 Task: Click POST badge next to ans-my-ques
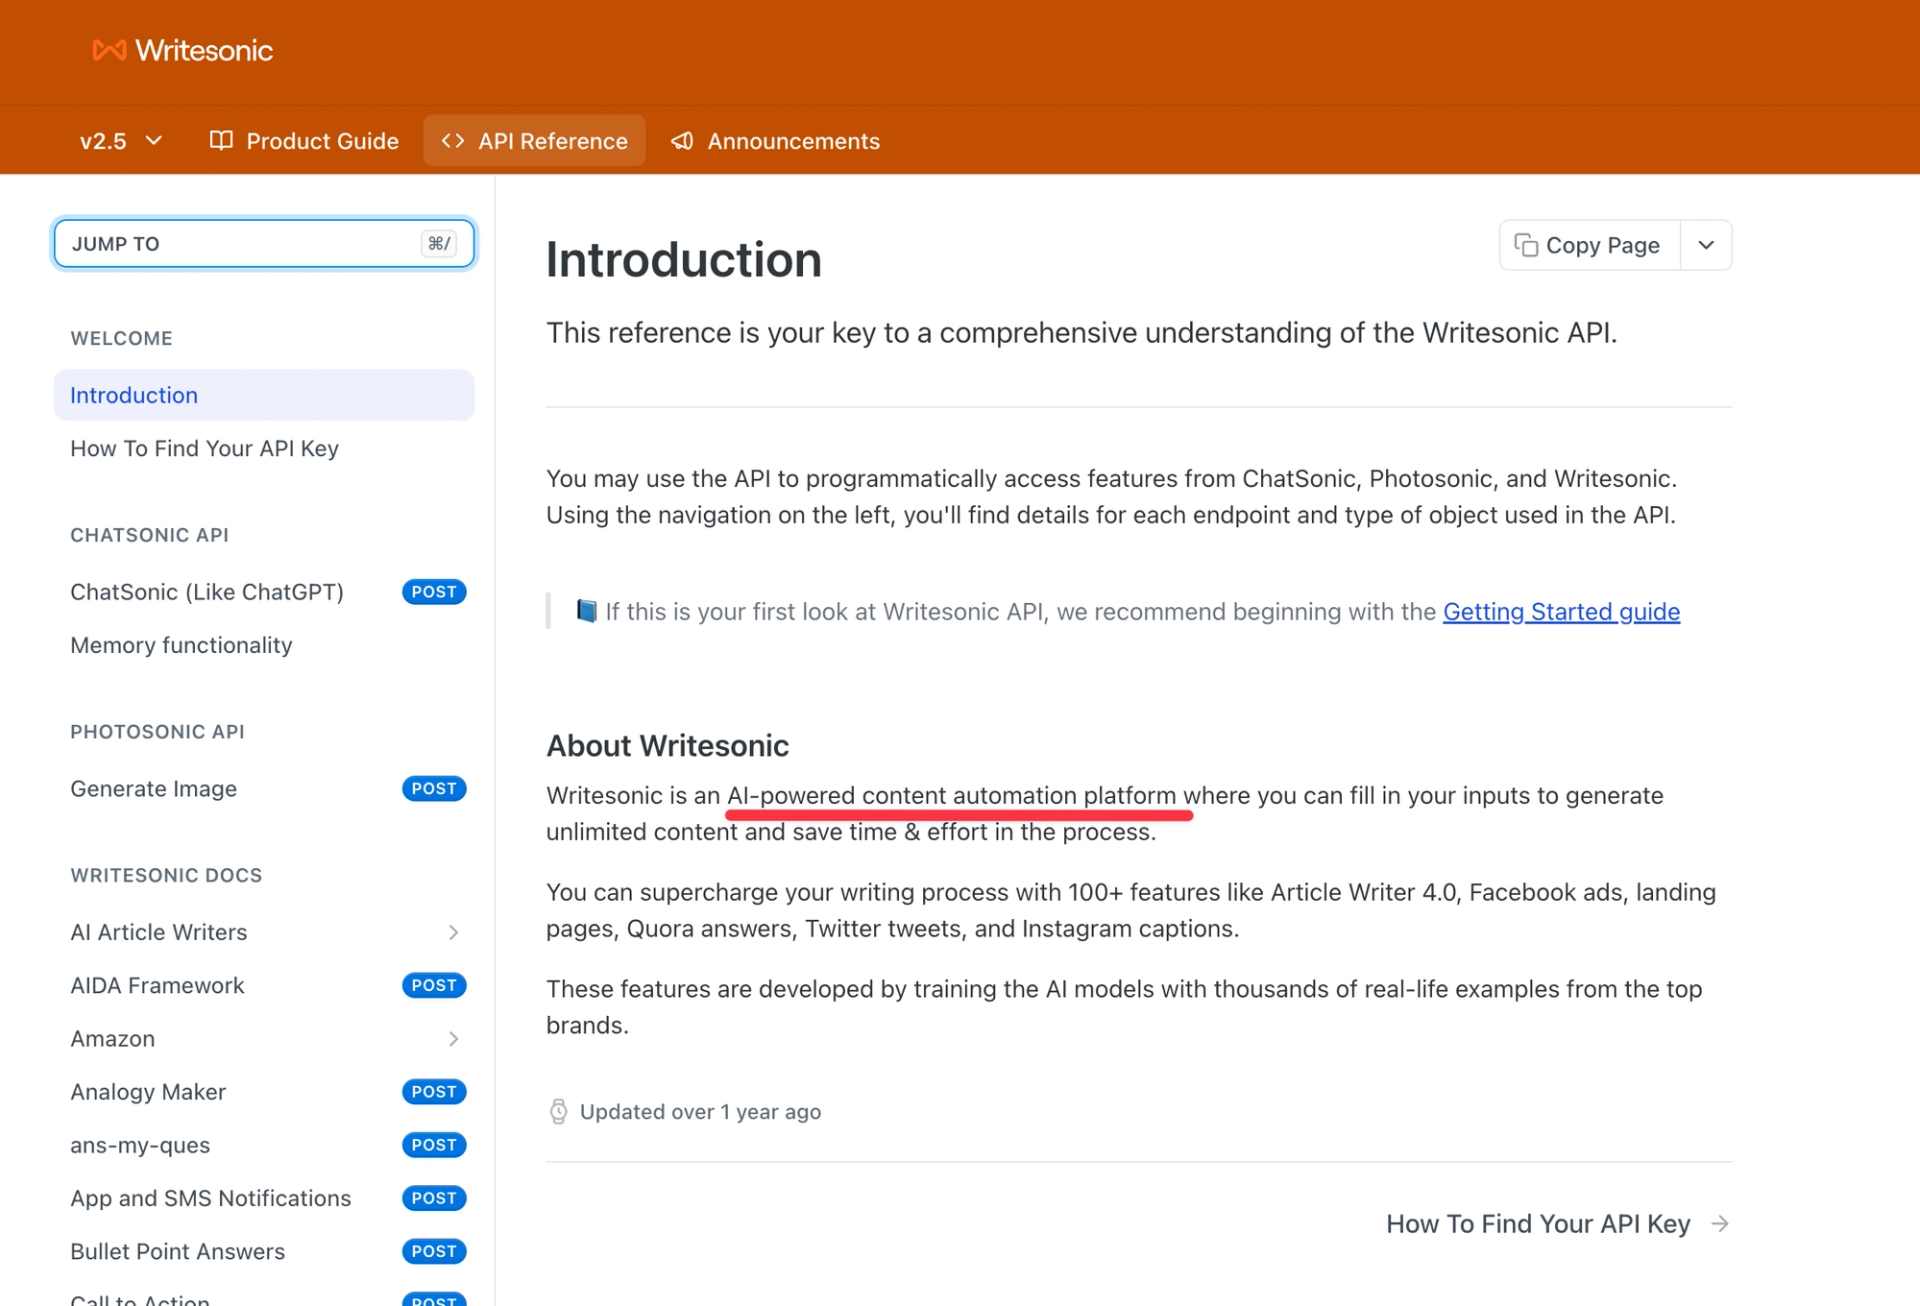point(434,1145)
